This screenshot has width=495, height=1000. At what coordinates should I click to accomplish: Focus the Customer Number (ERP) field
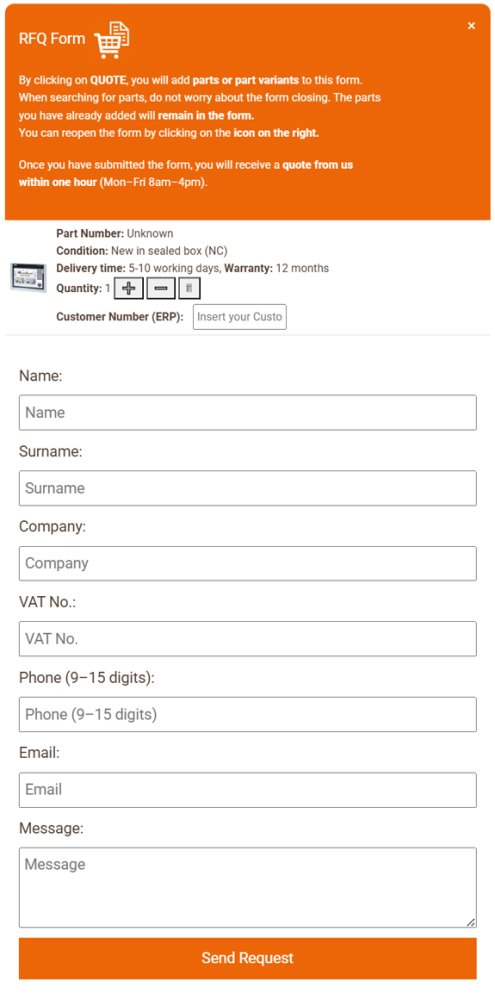[240, 317]
